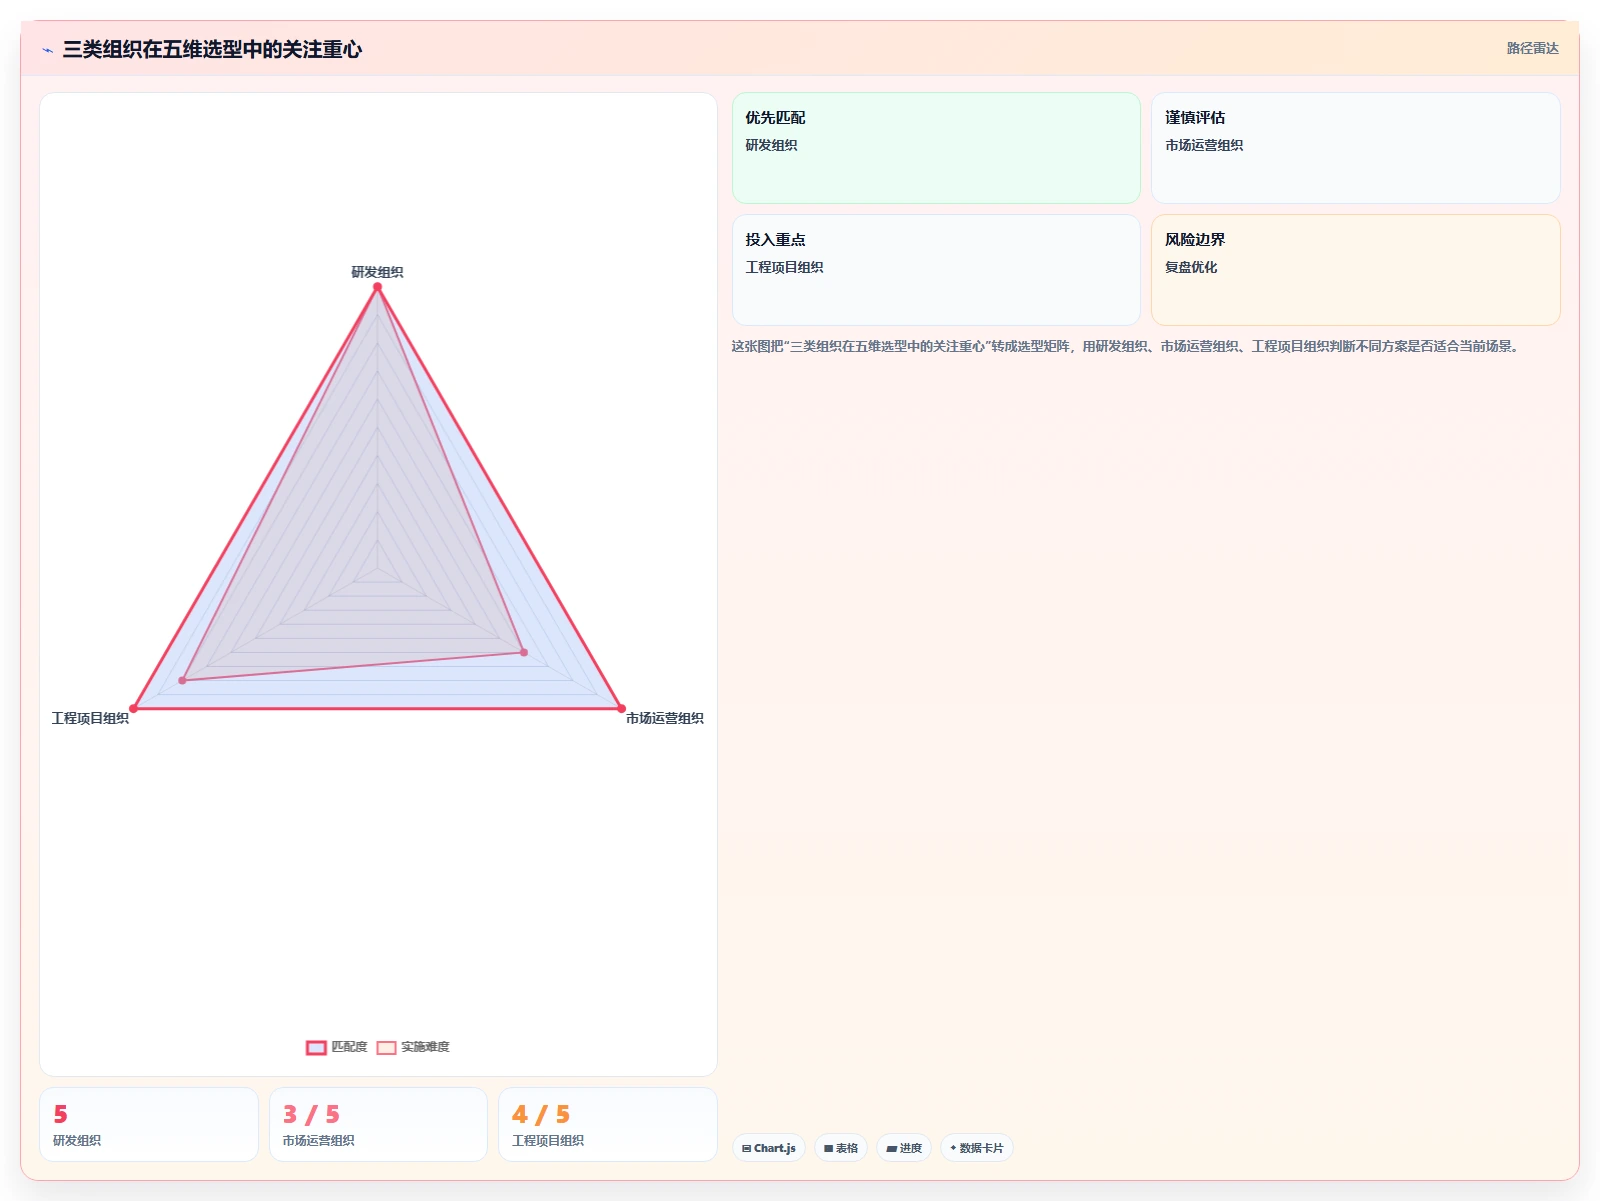Click the description paragraph starting 这张图把
The image size is (1600, 1201).
click(1127, 346)
